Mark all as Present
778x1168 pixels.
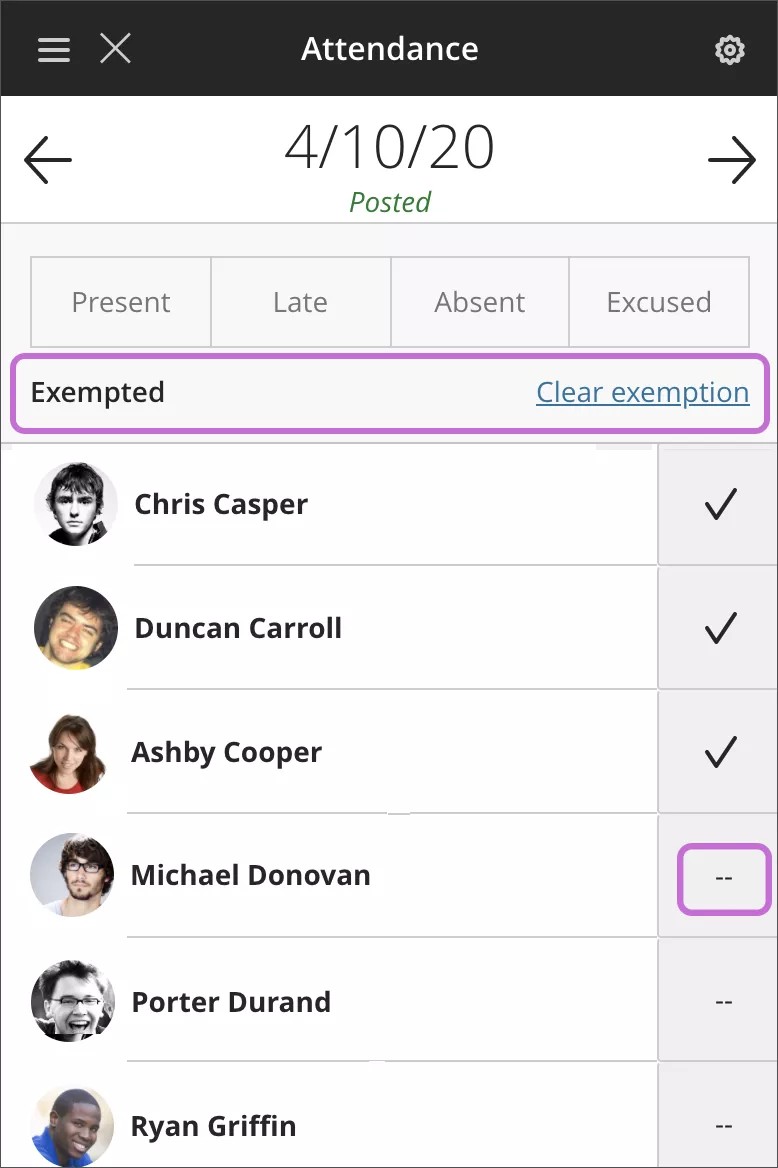coord(121,302)
